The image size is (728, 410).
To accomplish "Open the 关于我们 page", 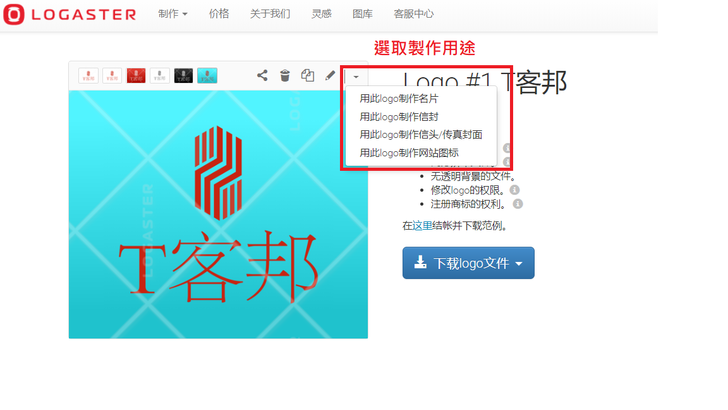I will 270,14.
